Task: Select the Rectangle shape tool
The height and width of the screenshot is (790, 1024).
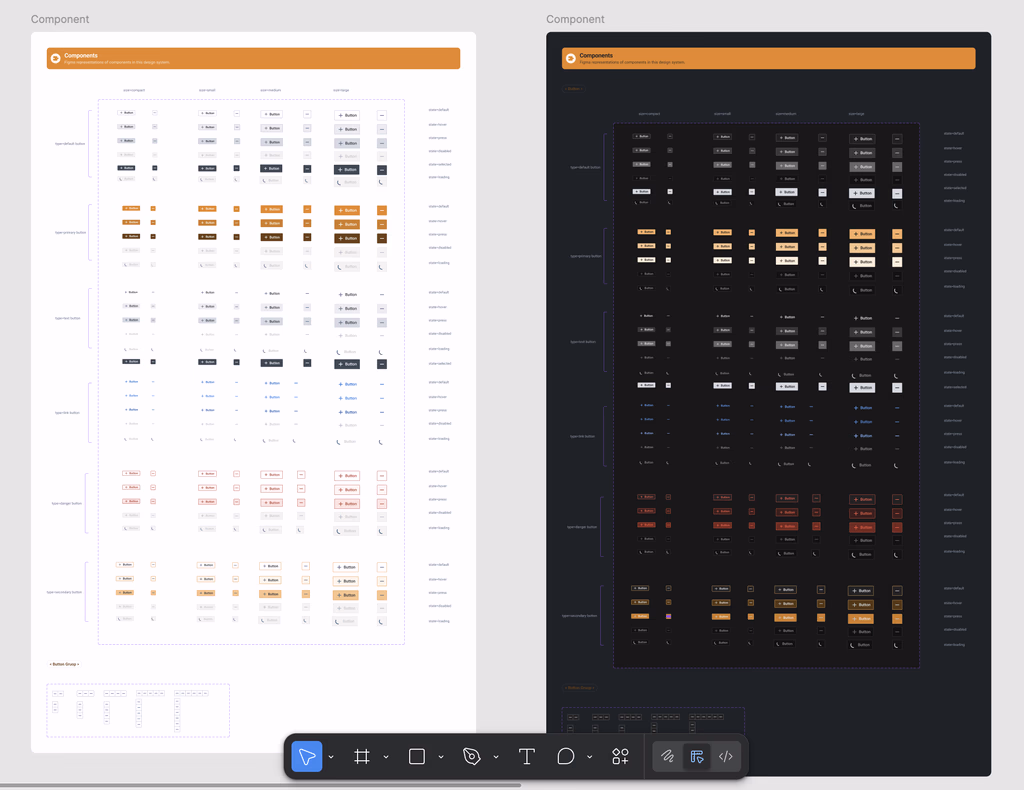Action: coord(417,756)
